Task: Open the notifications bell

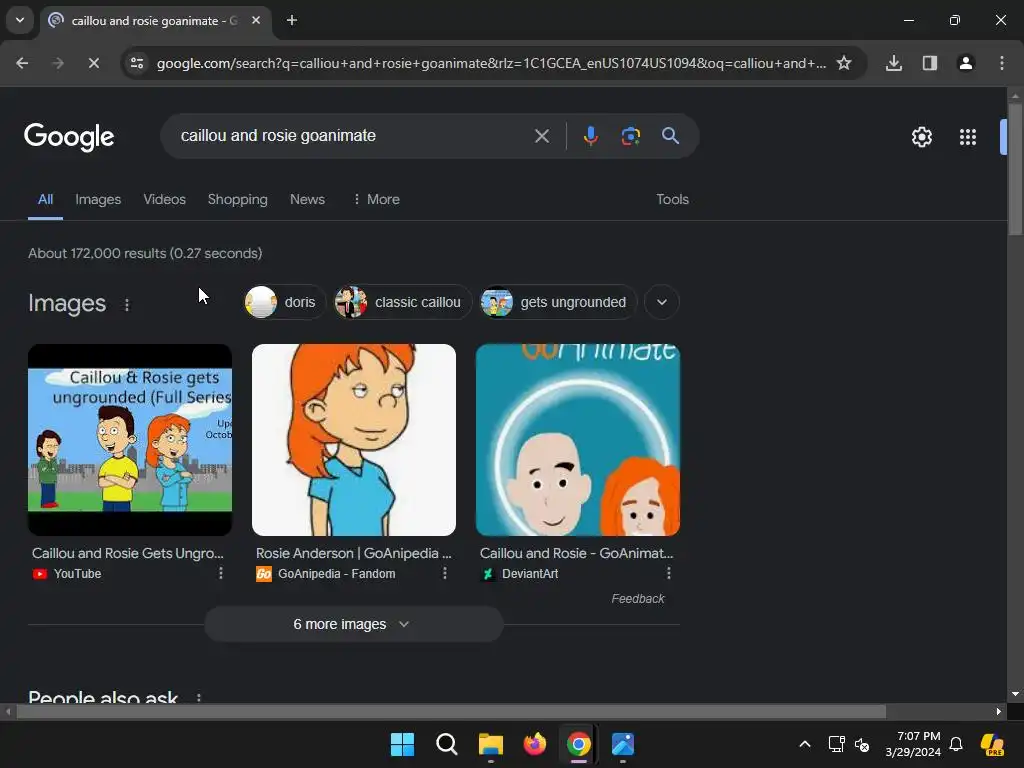Action: pos(956,744)
